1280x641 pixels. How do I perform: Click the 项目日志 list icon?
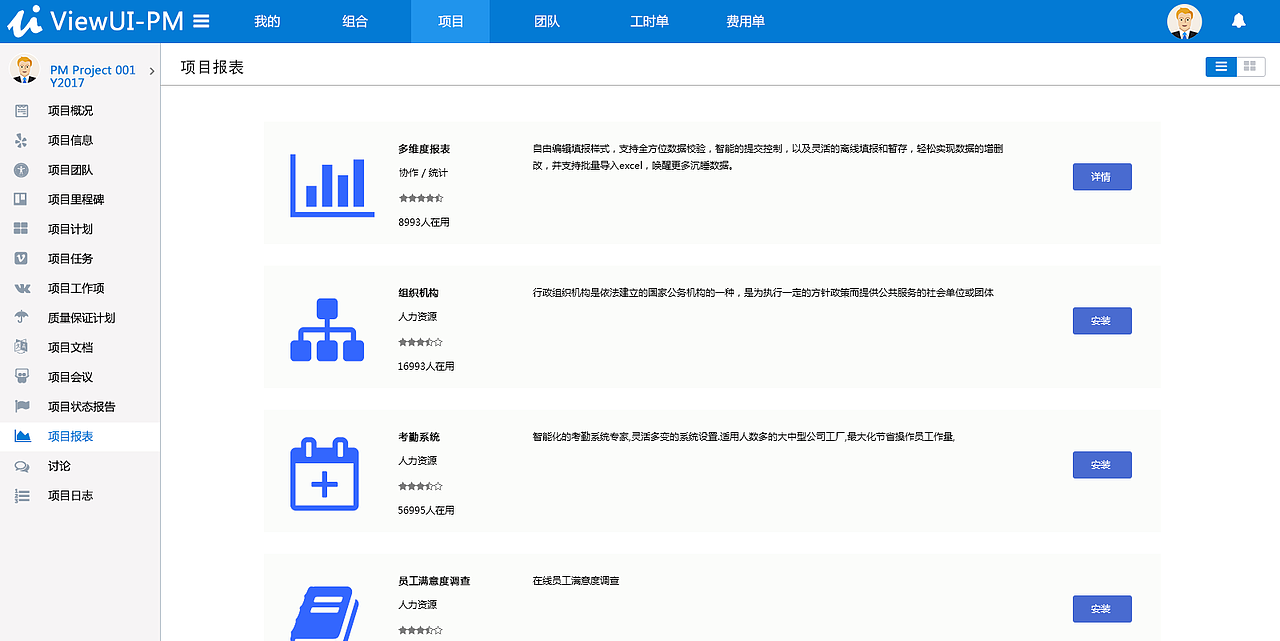[22, 495]
